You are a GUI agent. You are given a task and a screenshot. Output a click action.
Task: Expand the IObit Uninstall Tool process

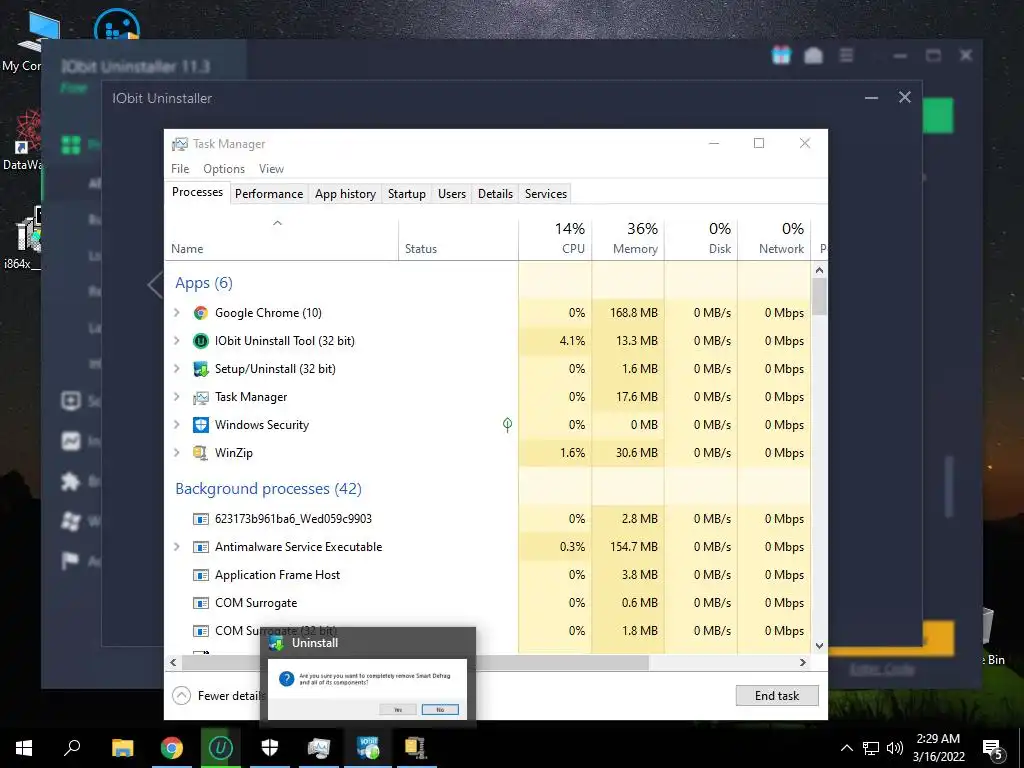(176, 341)
